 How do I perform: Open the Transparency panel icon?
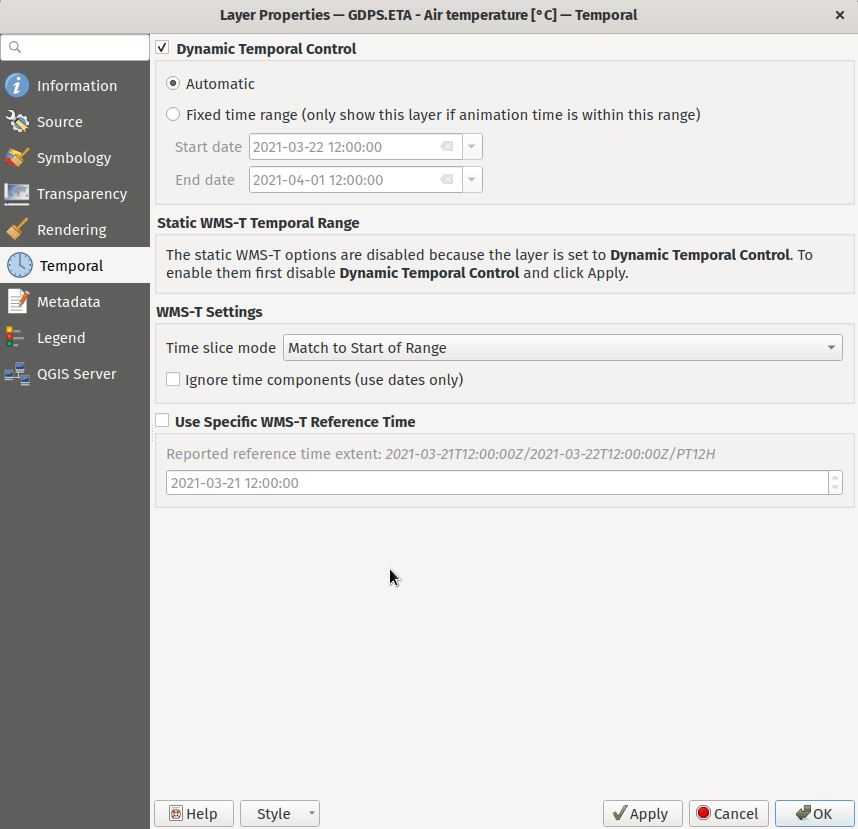(x=17, y=194)
